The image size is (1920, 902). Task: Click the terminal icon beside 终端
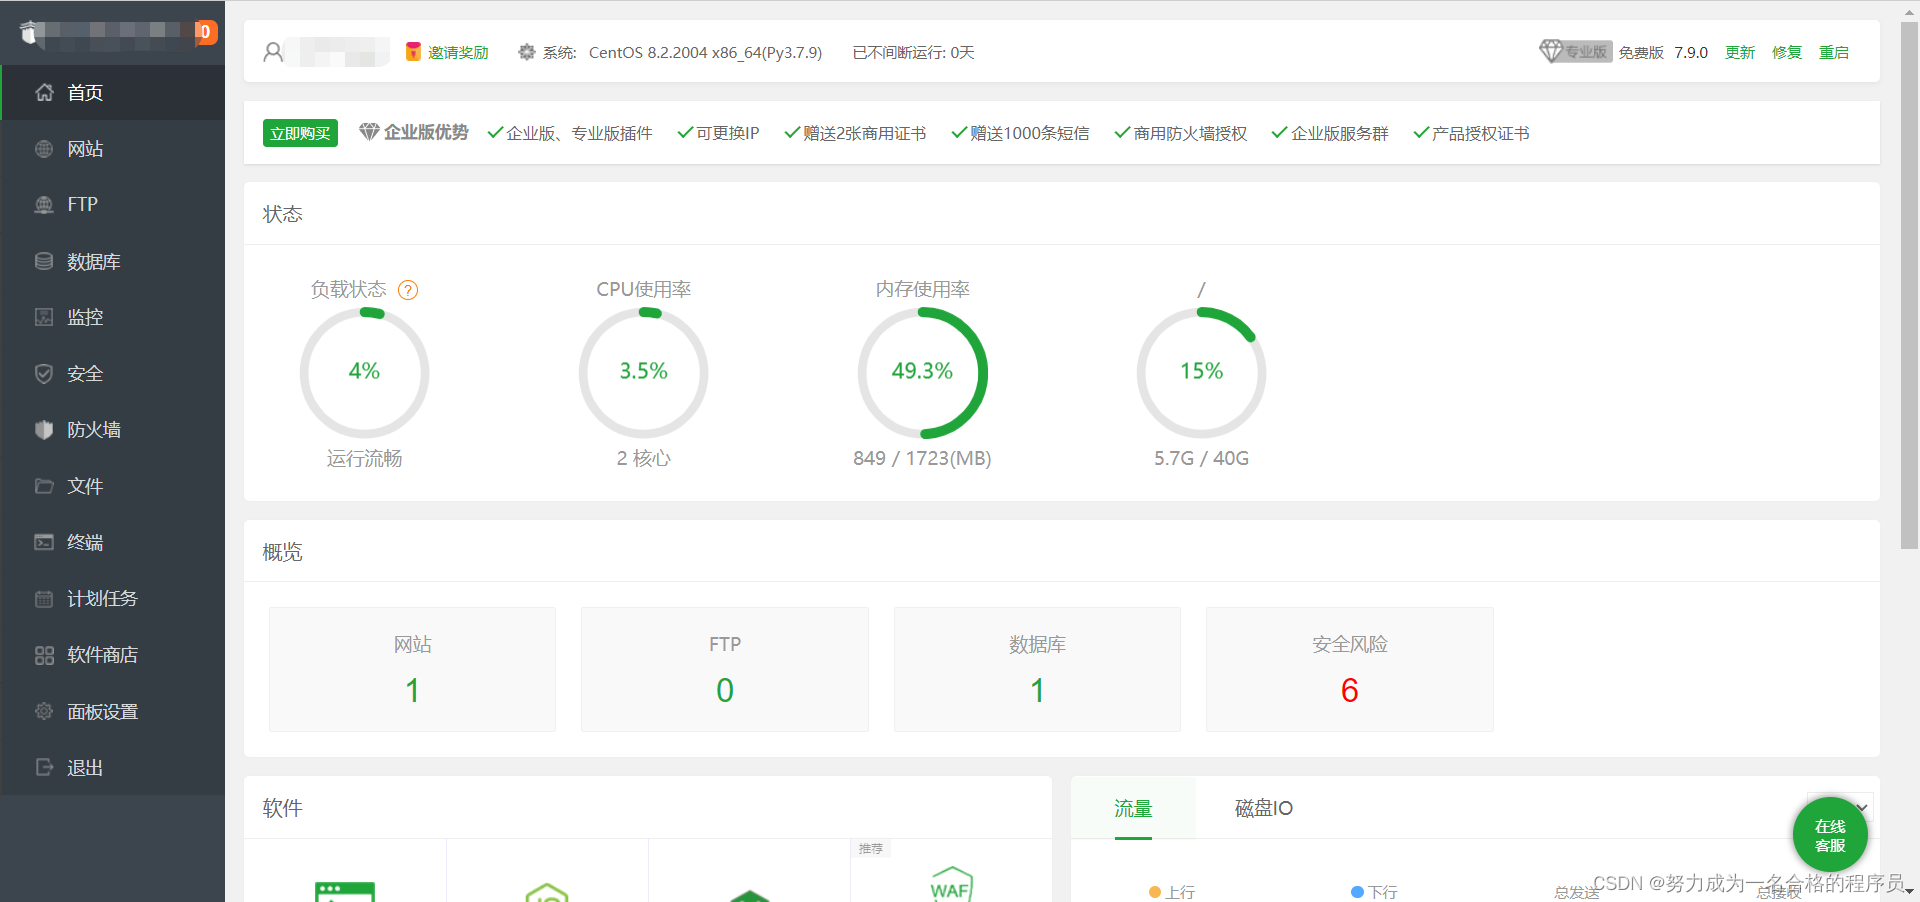[44, 543]
